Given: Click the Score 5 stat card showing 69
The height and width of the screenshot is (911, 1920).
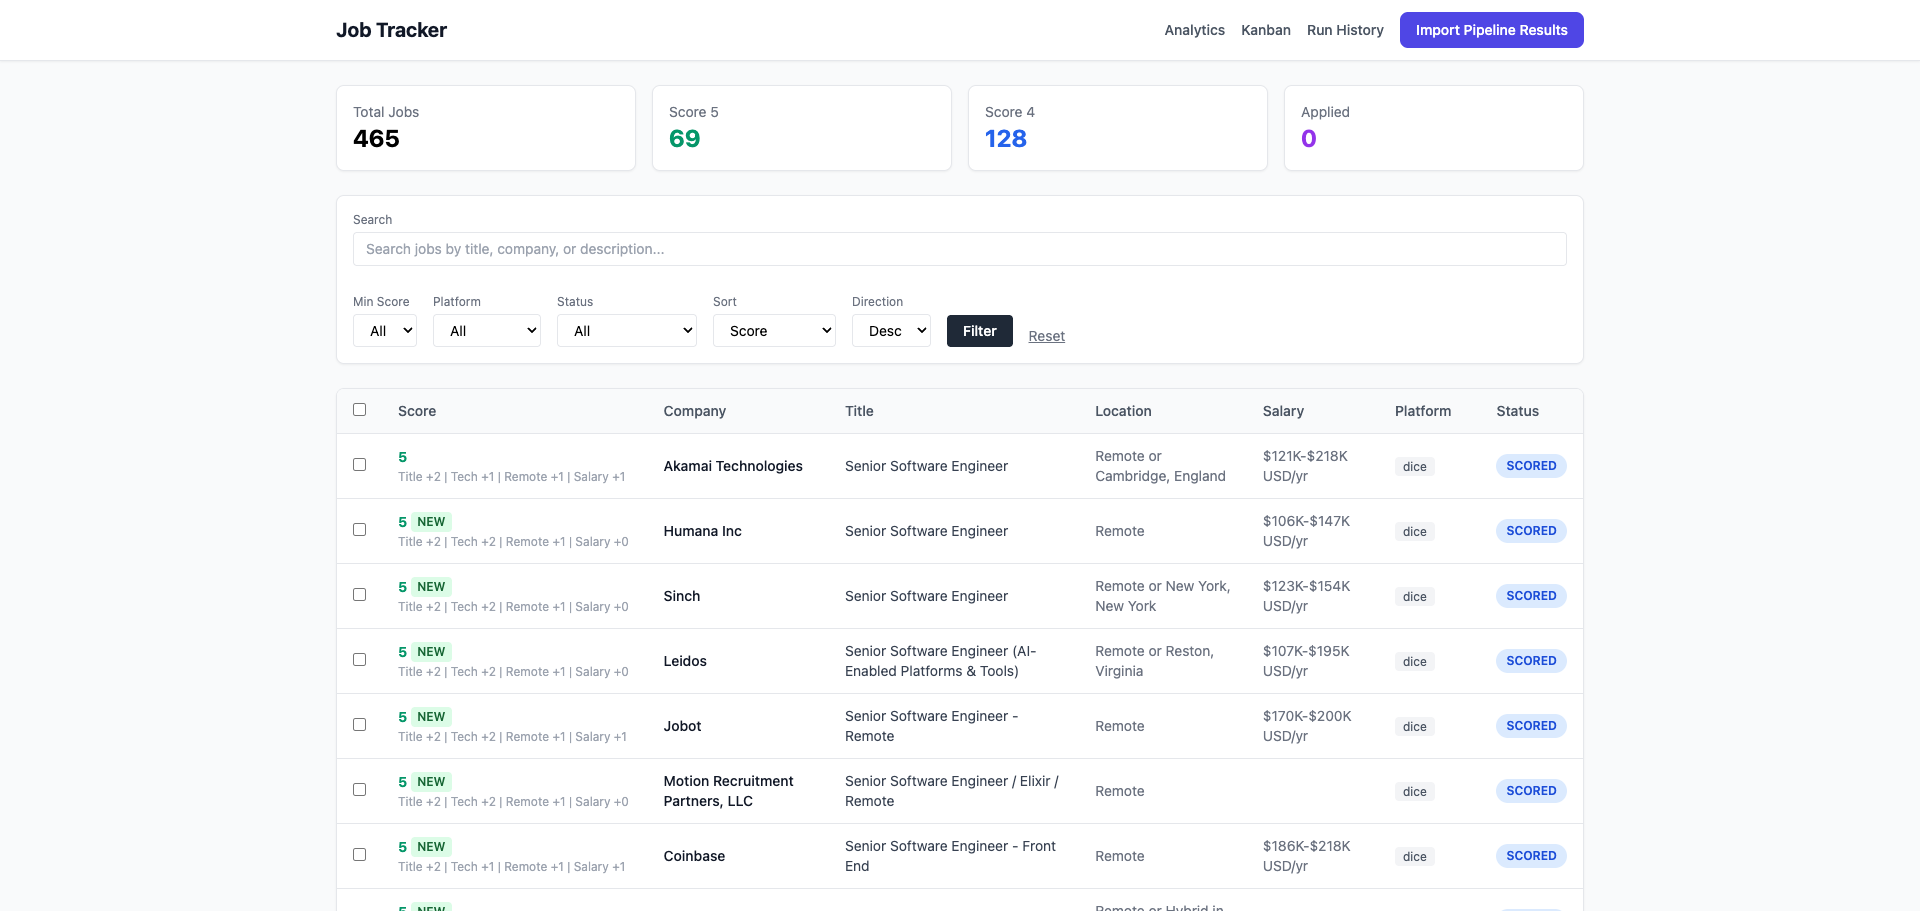Looking at the screenshot, I should tap(801, 128).
